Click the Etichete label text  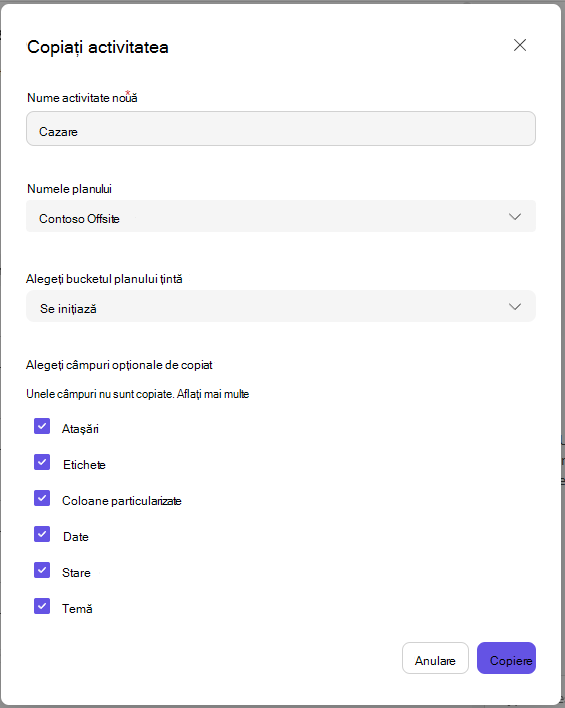pos(84,465)
